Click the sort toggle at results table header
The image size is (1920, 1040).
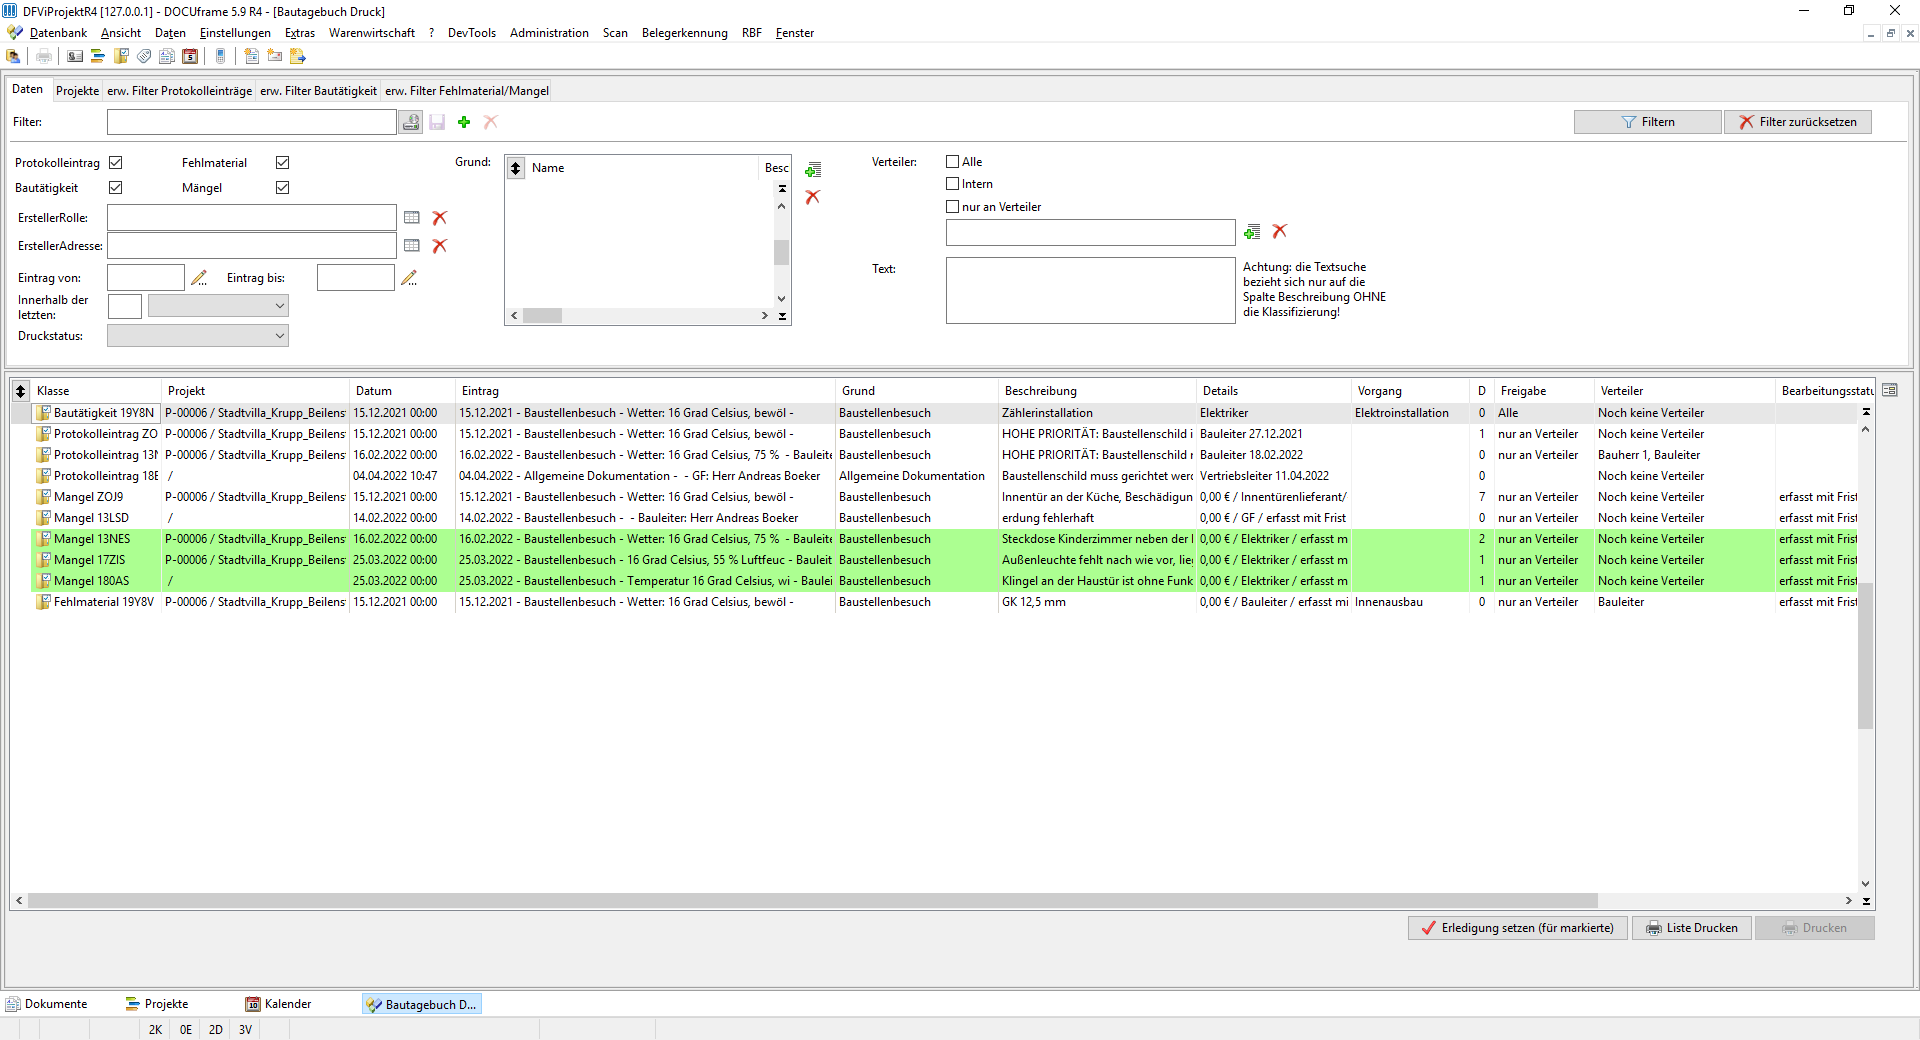(x=20, y=391)
